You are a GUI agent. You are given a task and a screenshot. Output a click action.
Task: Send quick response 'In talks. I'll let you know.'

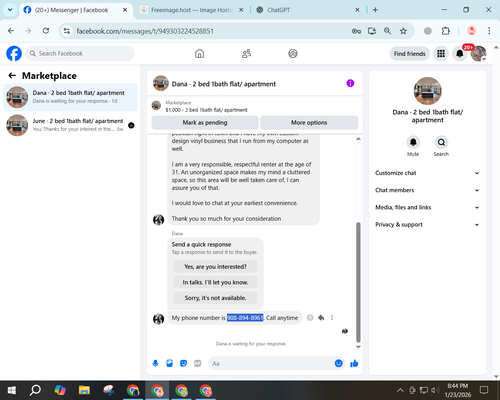pos(215,282)
